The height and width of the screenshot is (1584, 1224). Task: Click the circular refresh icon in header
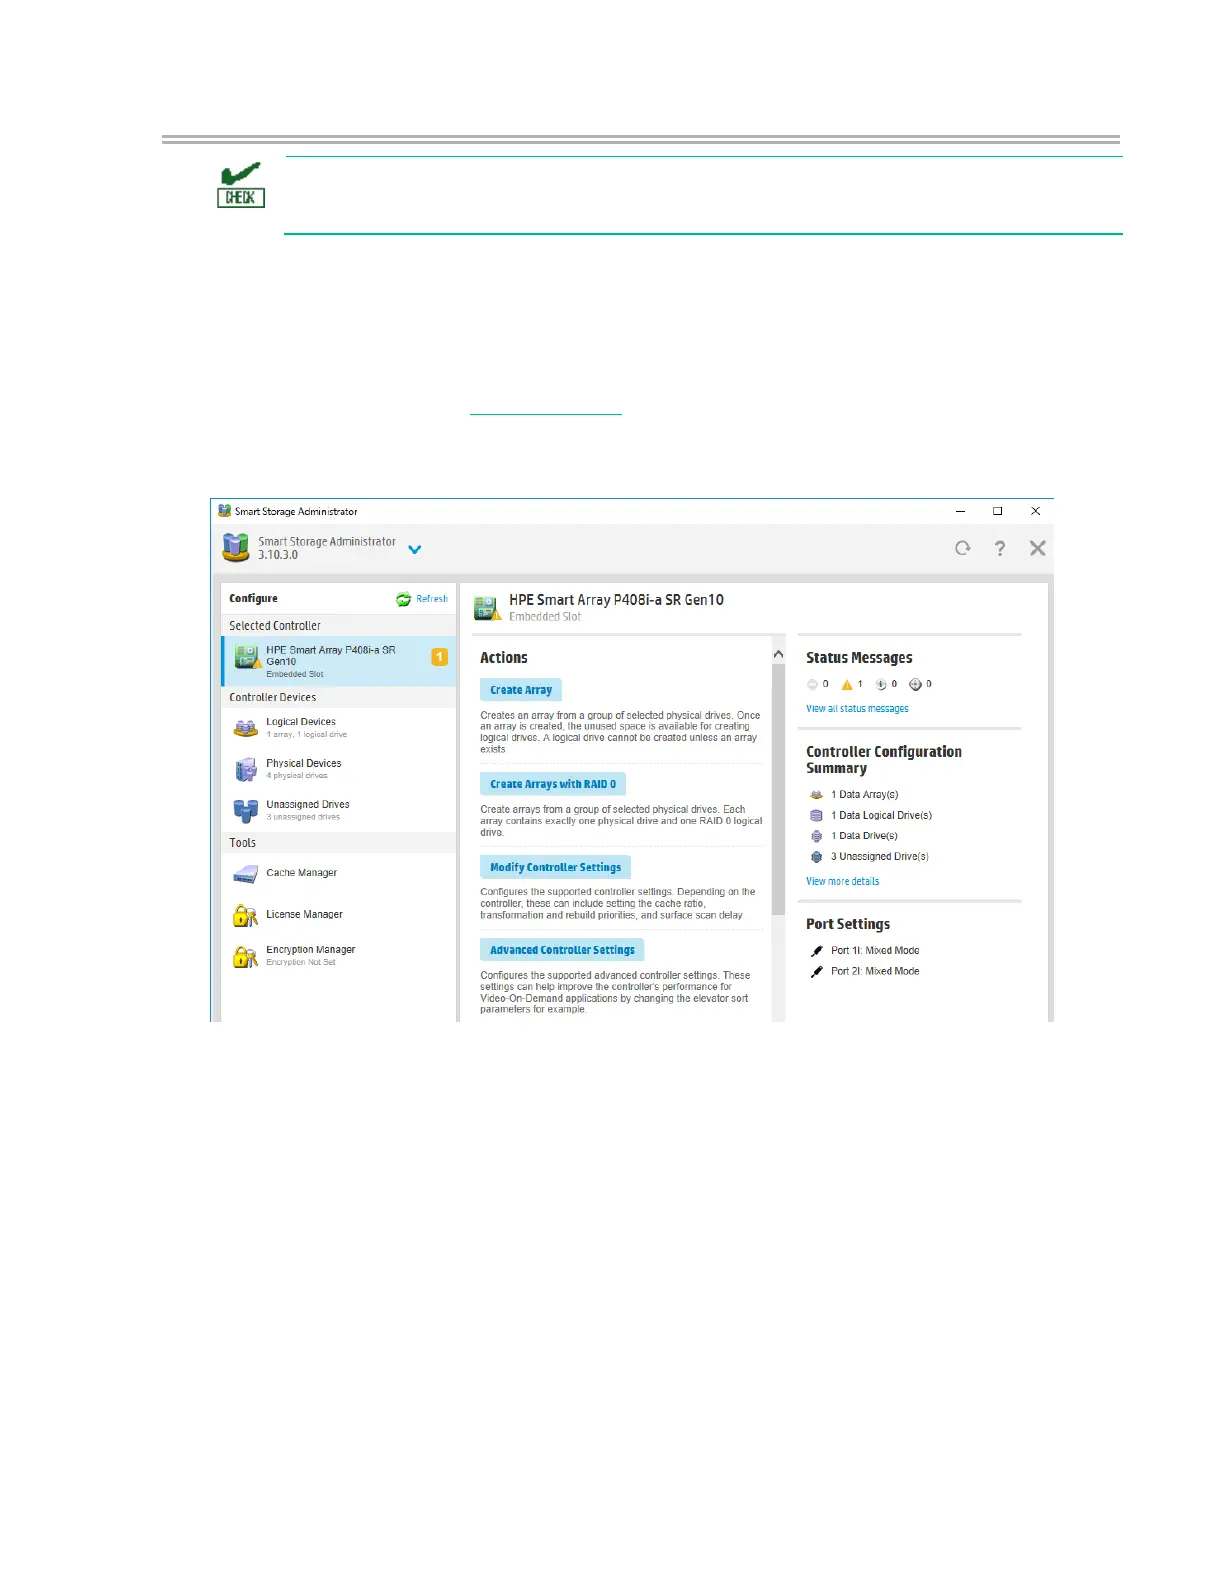pos(962,548)
